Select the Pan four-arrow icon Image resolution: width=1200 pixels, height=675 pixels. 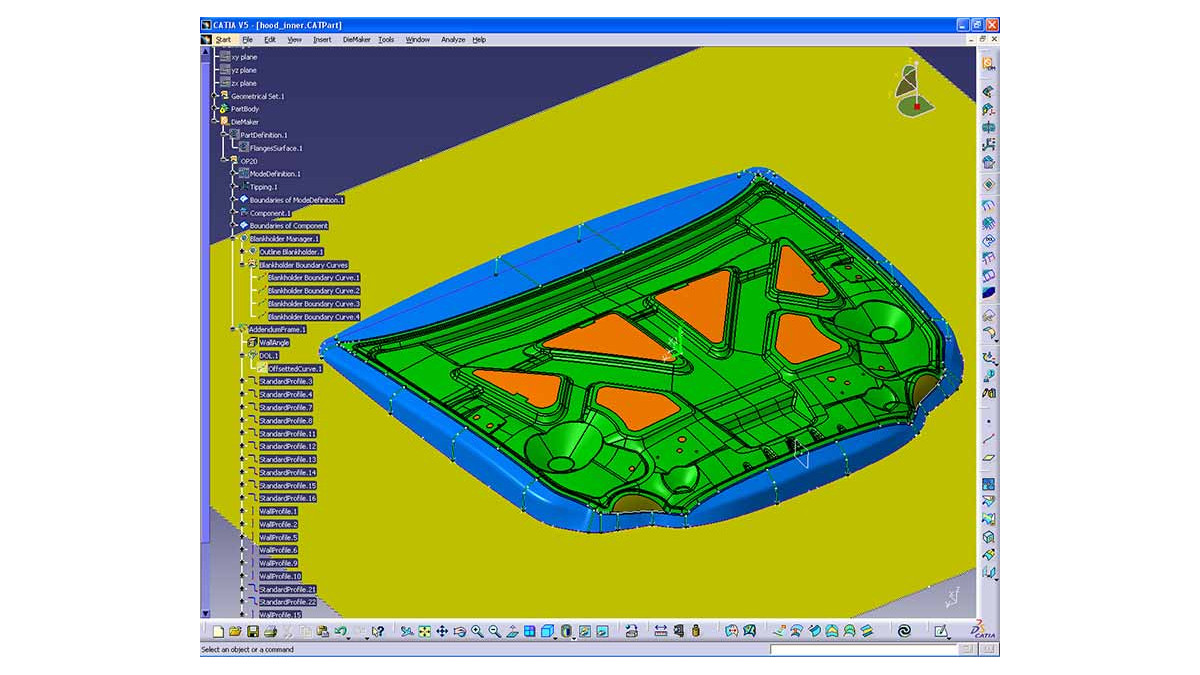click(442, 632)
